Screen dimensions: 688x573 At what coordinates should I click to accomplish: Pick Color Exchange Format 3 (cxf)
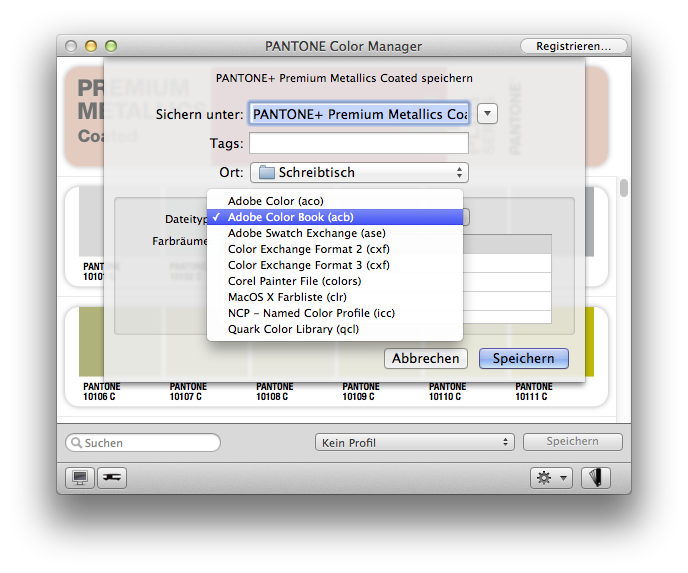[x=335, y=265]
